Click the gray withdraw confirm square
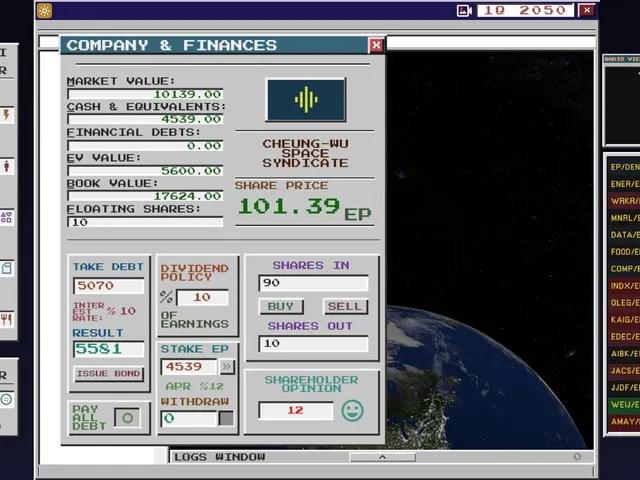Screen dimensions: 640x480 [x=226, y=418]
